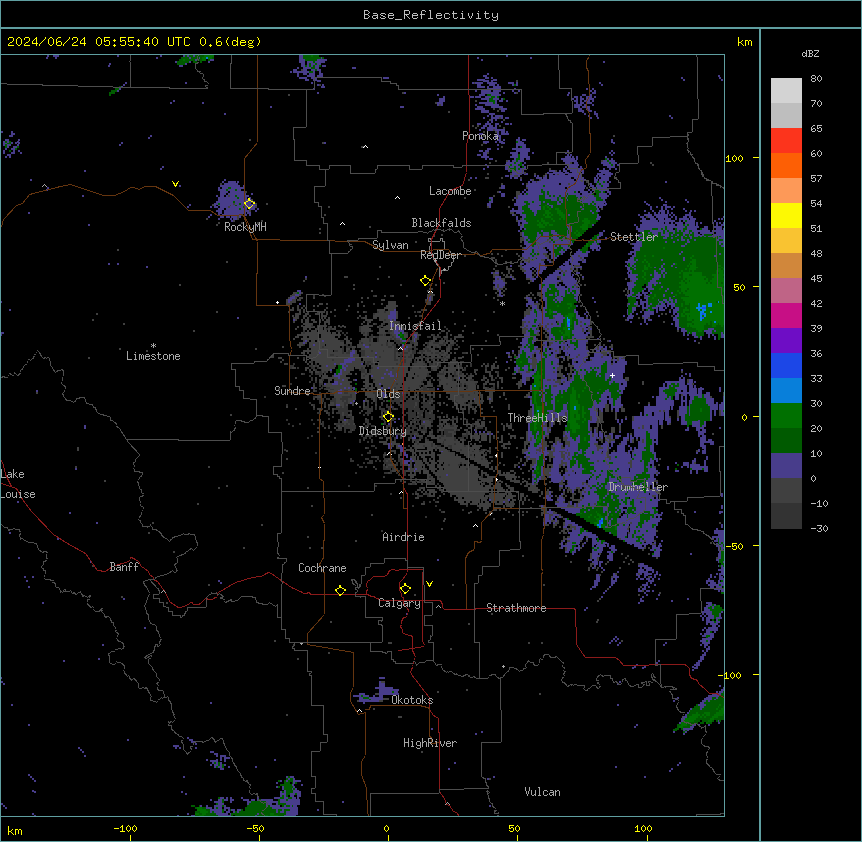Click the Lake Louise label

click(x=18, y=484)
